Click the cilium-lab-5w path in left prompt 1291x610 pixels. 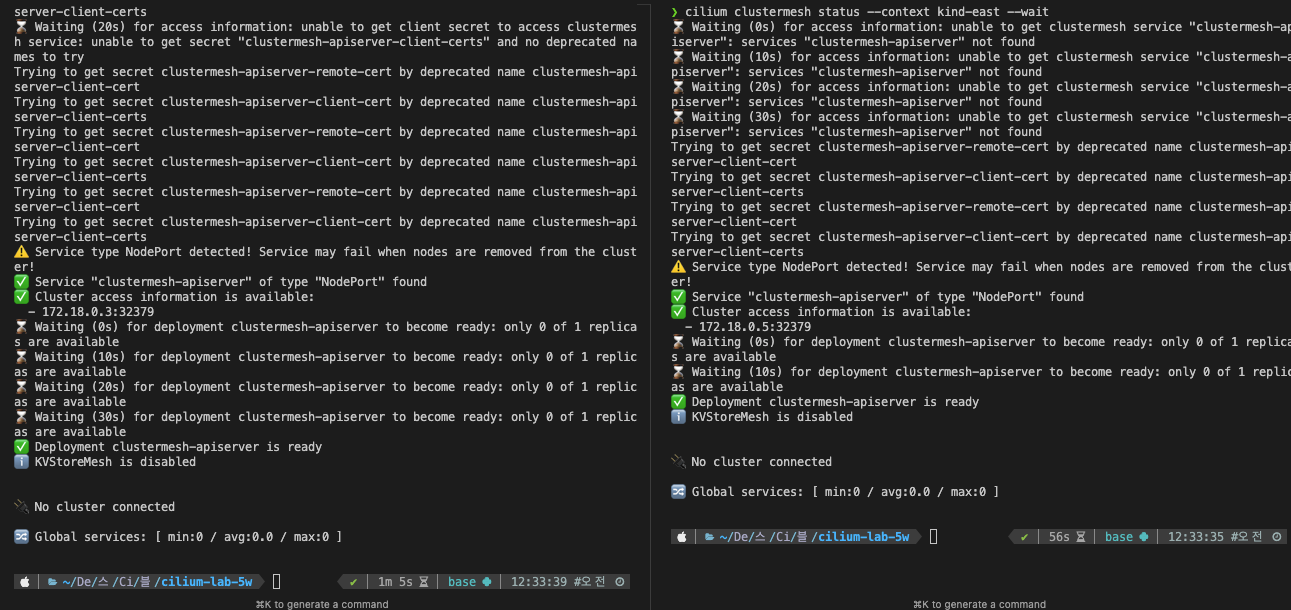tap(206, 582)
